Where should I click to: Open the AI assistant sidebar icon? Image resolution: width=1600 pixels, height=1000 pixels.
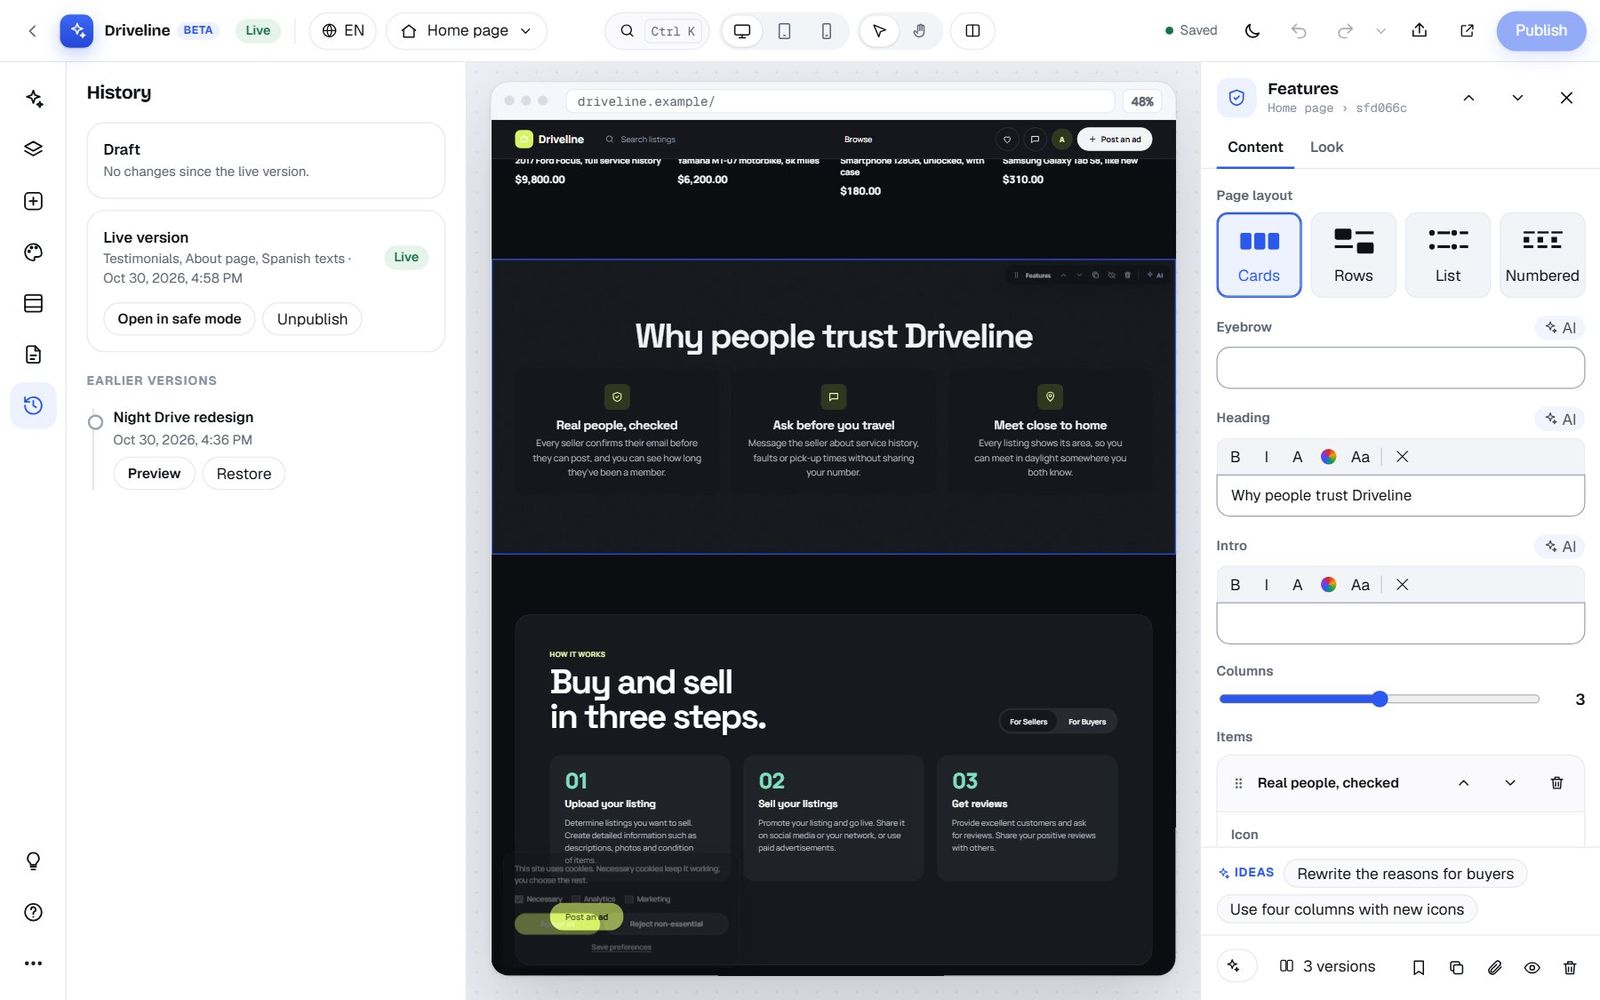33,98
